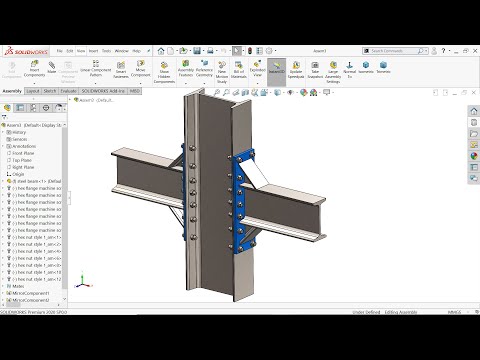Click Update Speedpak
Viewport: 480px width, 360px height.
[x=296, y=69]
